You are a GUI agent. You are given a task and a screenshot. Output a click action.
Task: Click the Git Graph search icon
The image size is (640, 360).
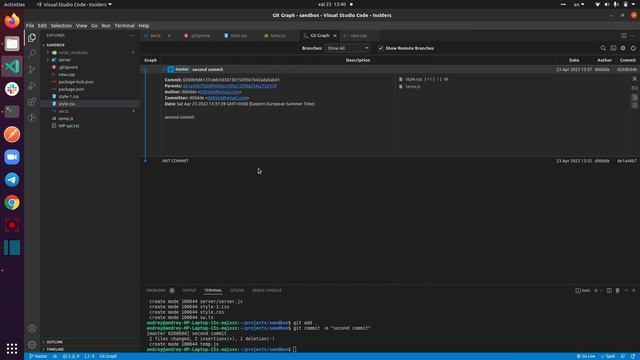pyautogui.click(x=603, y=48)
